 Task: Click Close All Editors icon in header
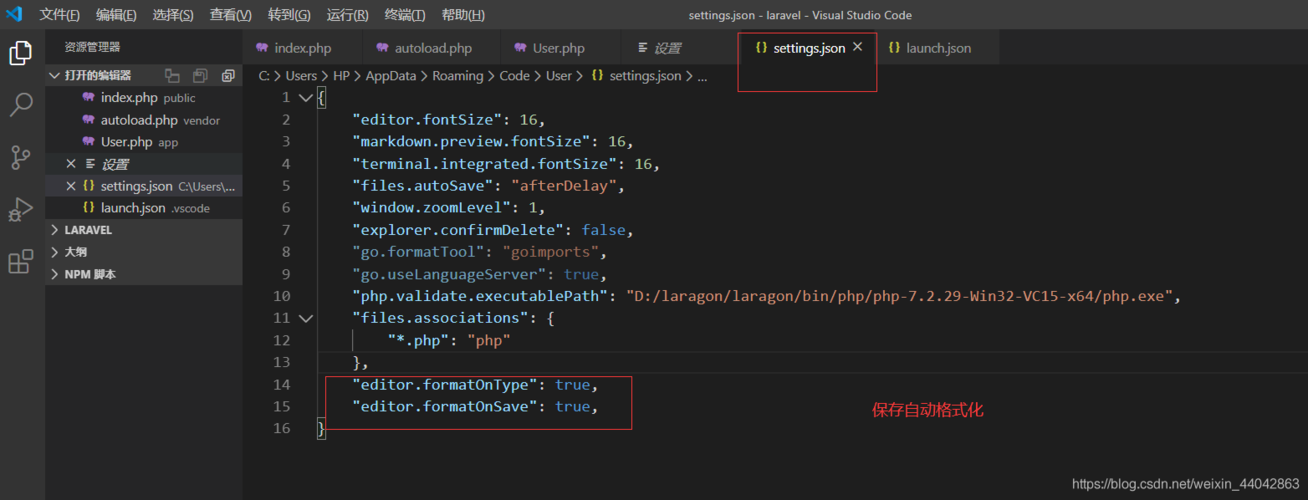tap(228, 76)
